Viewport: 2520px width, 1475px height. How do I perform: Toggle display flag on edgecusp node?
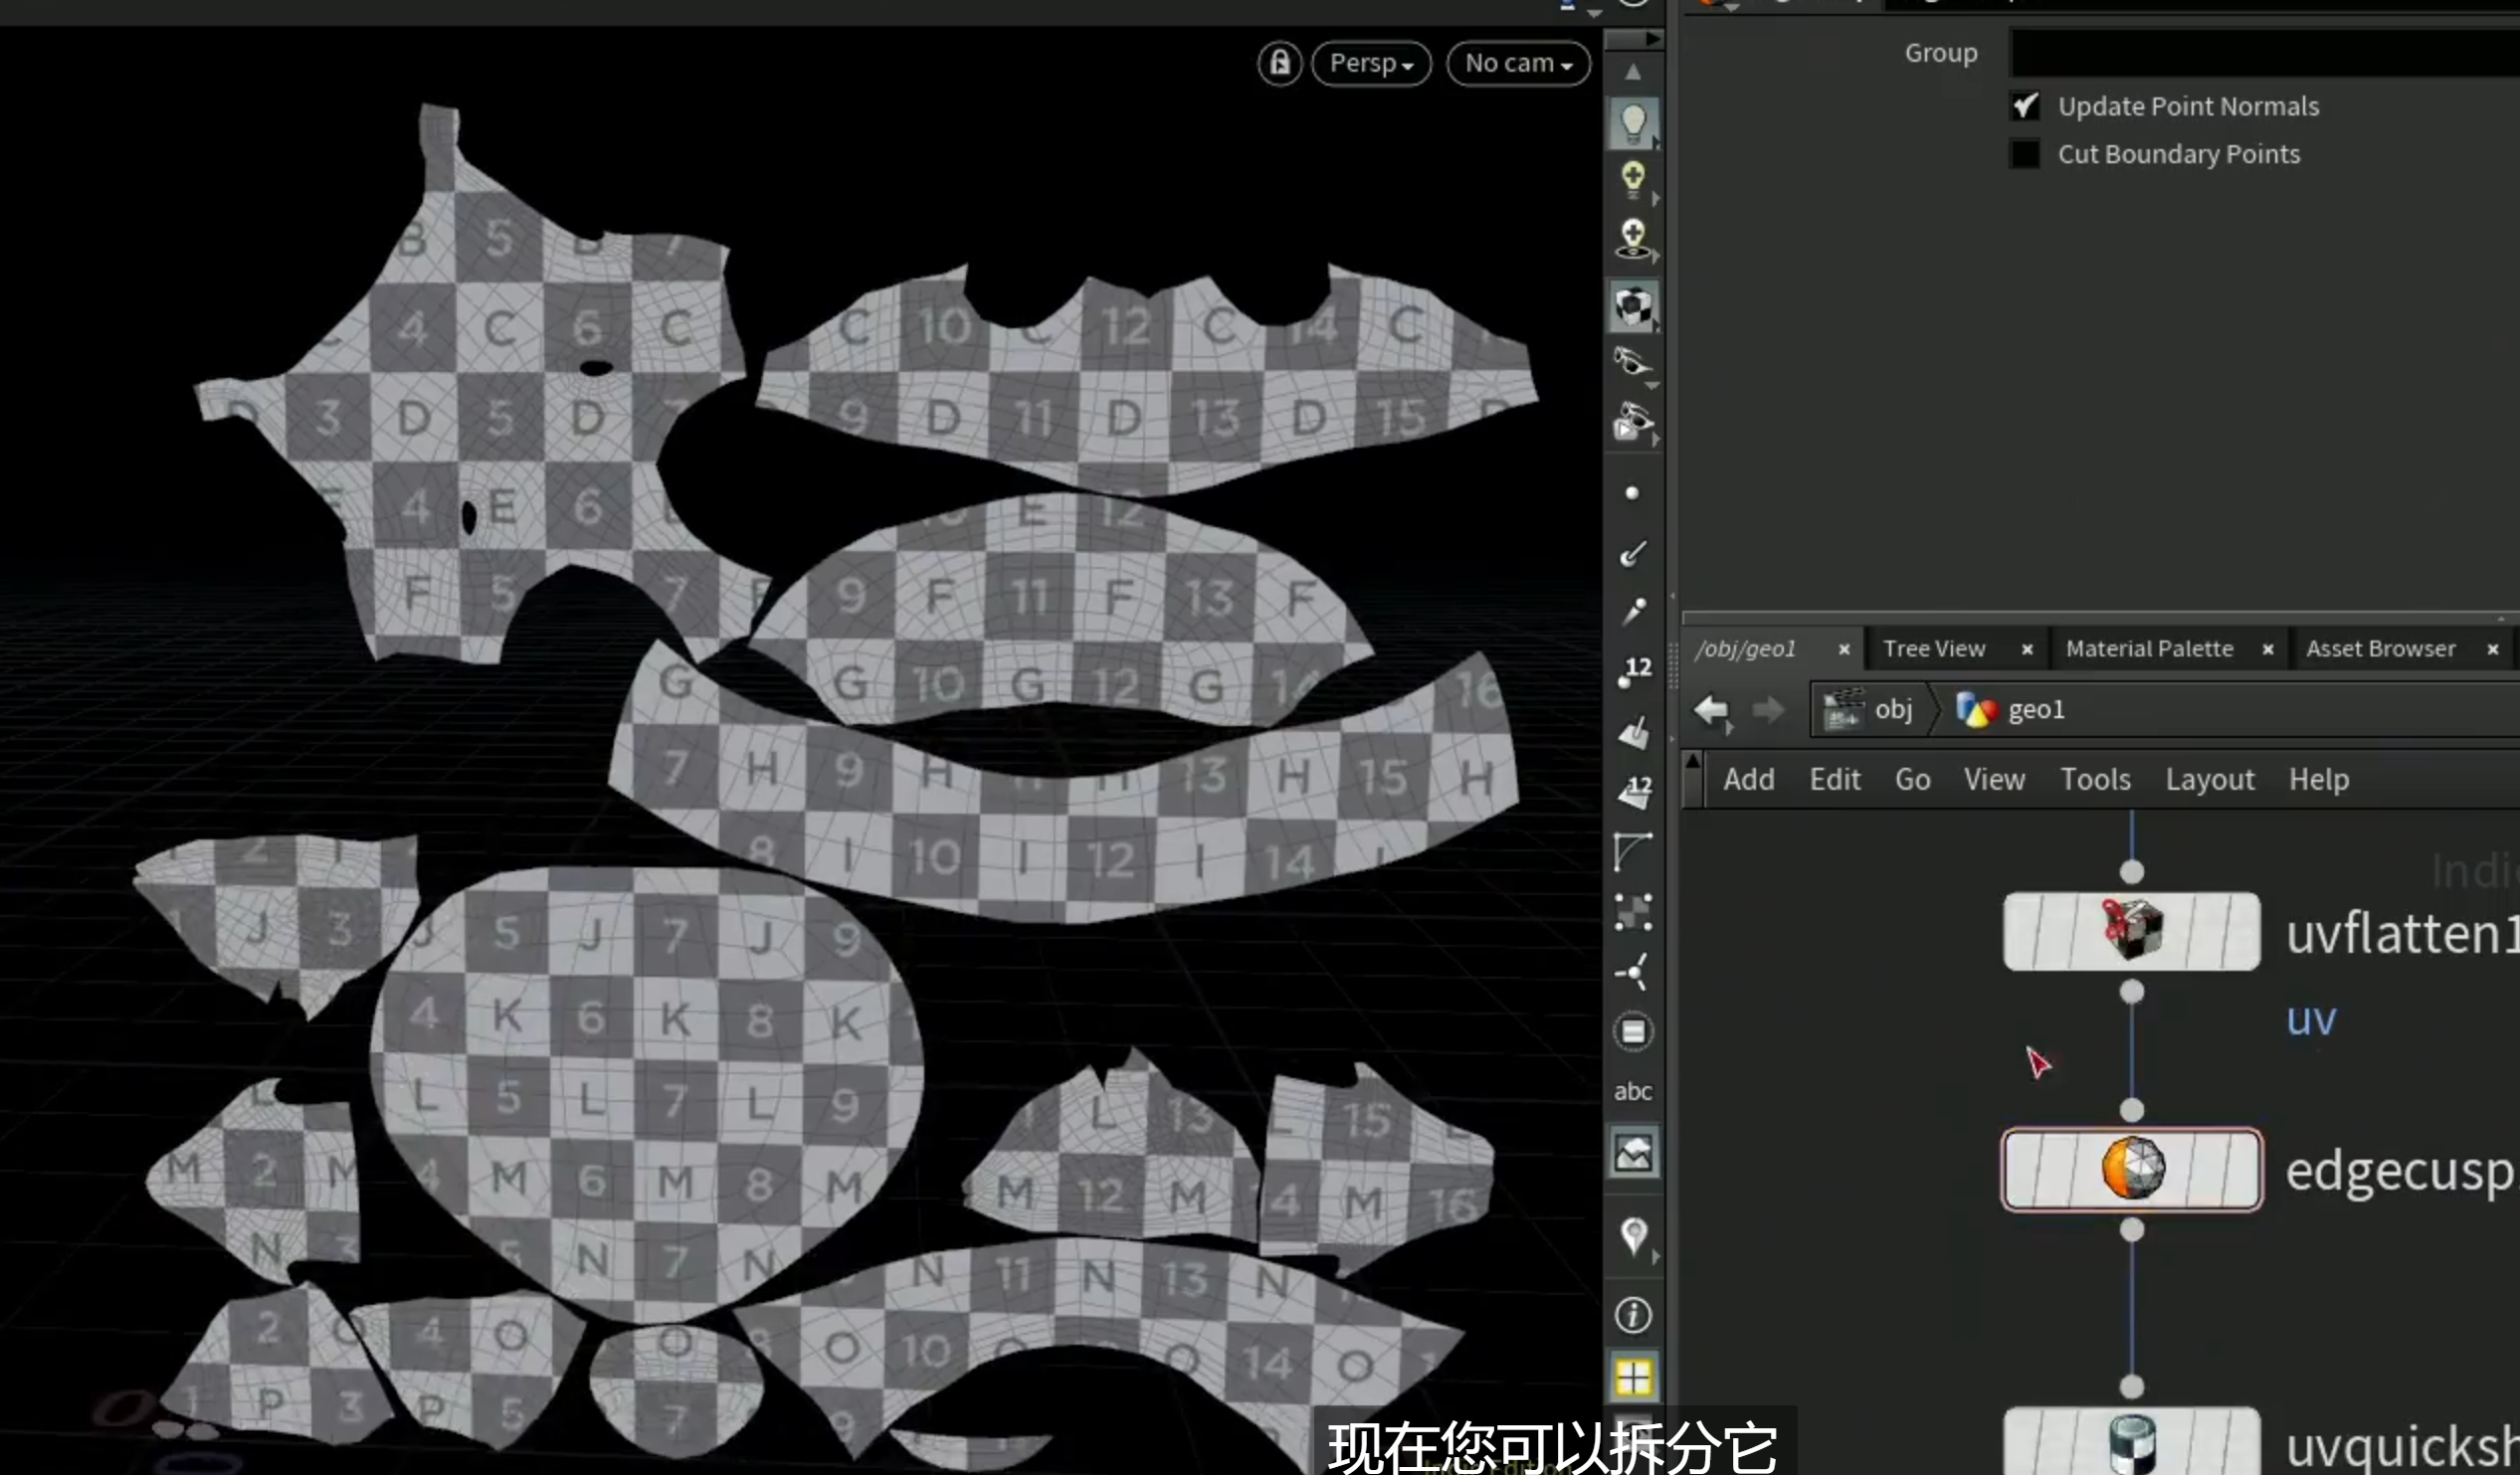[x=2242, y=1170]
